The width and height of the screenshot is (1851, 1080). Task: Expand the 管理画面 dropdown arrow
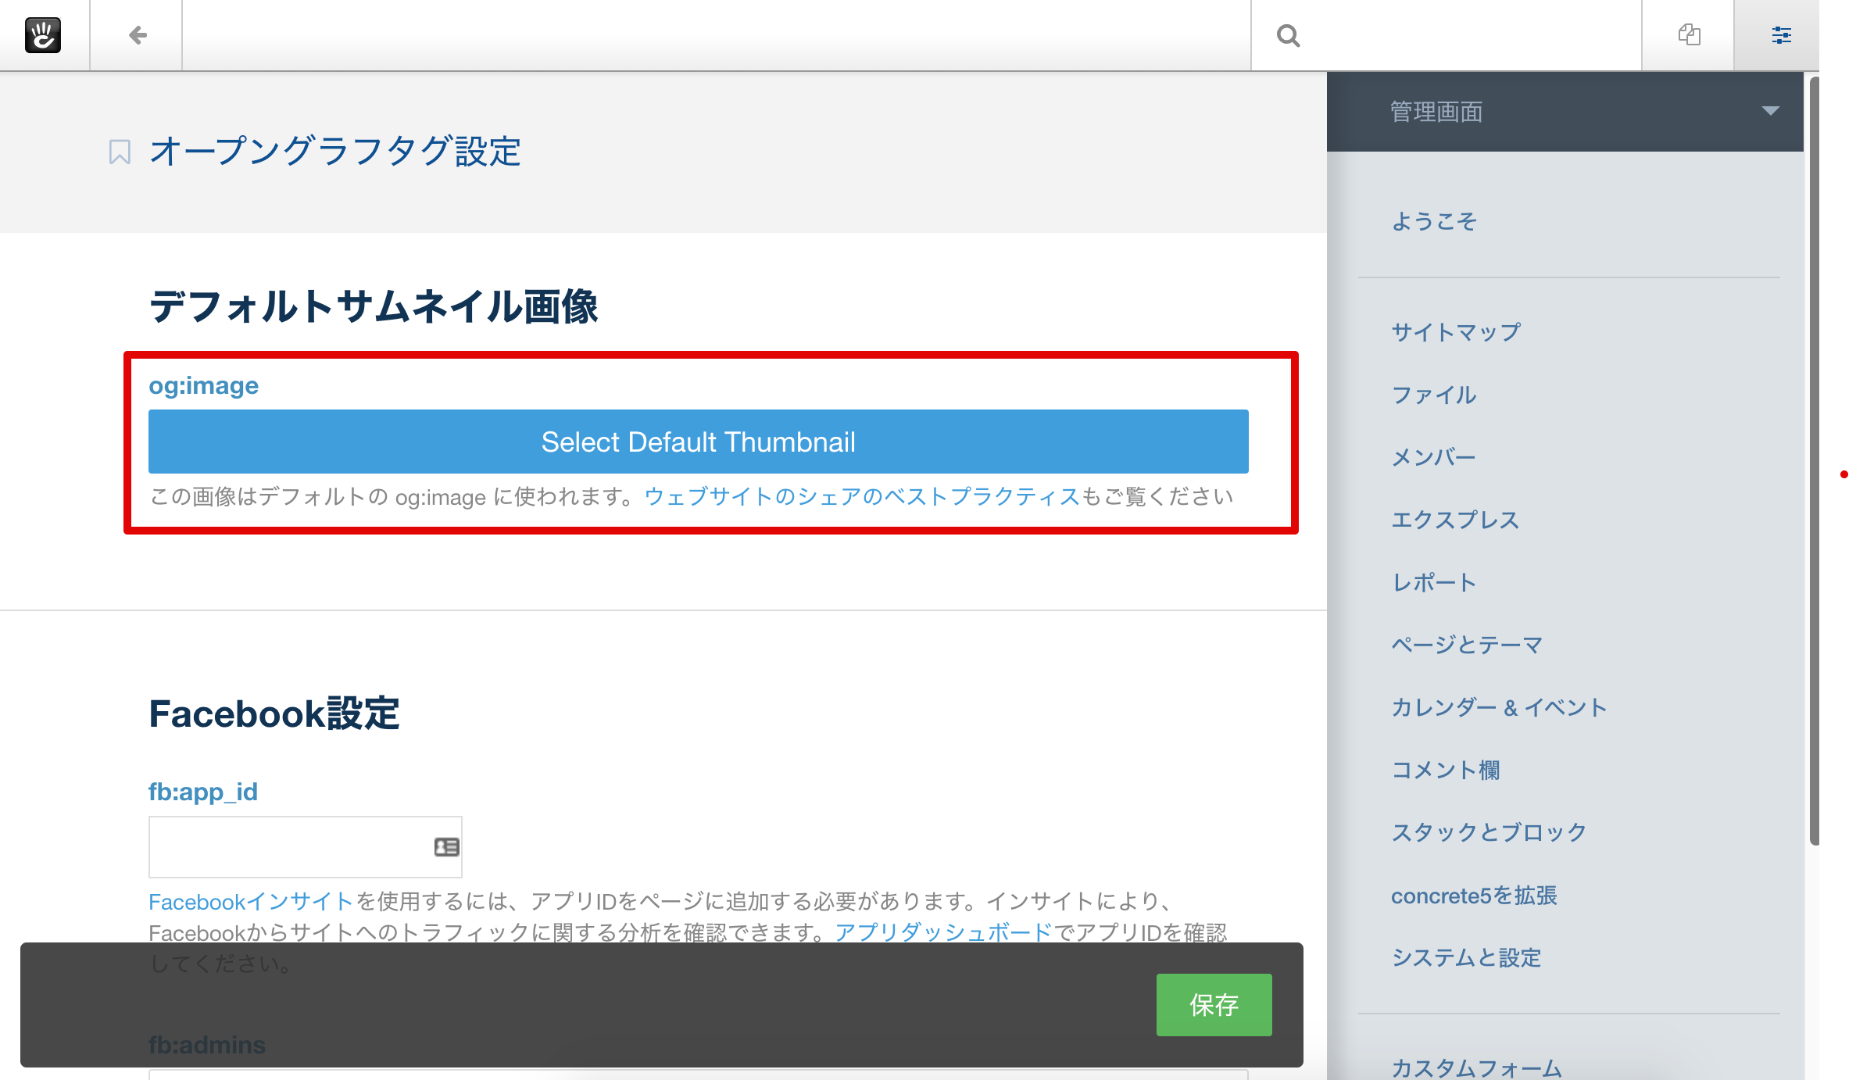click(x=1770, y=111)
